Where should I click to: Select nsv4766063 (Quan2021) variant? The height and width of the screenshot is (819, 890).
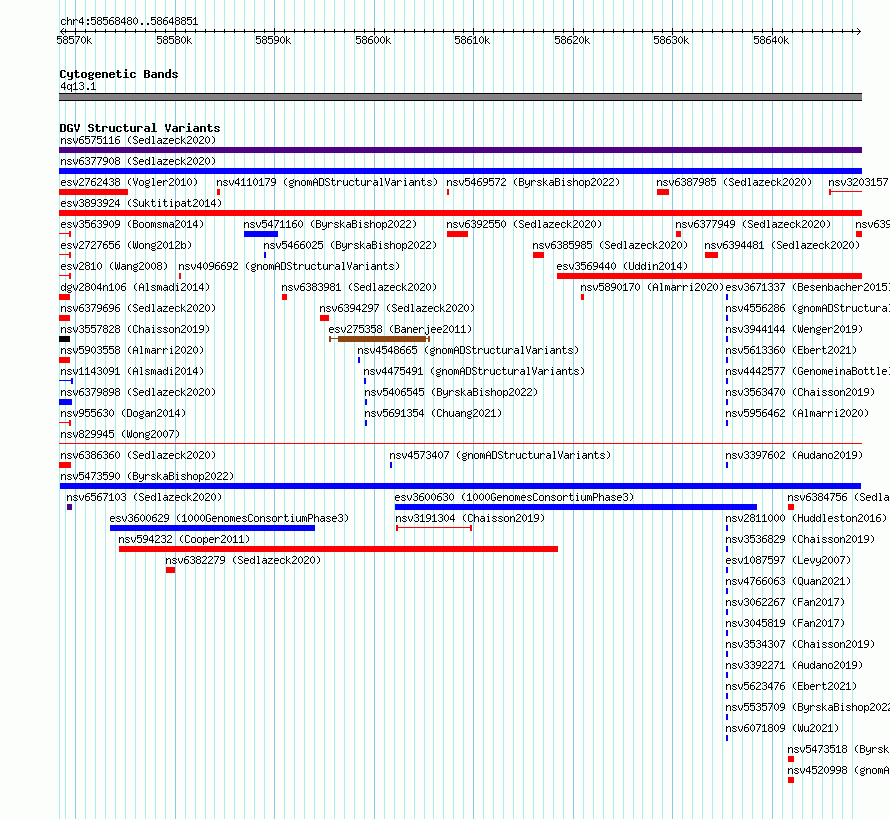(788, 581)
